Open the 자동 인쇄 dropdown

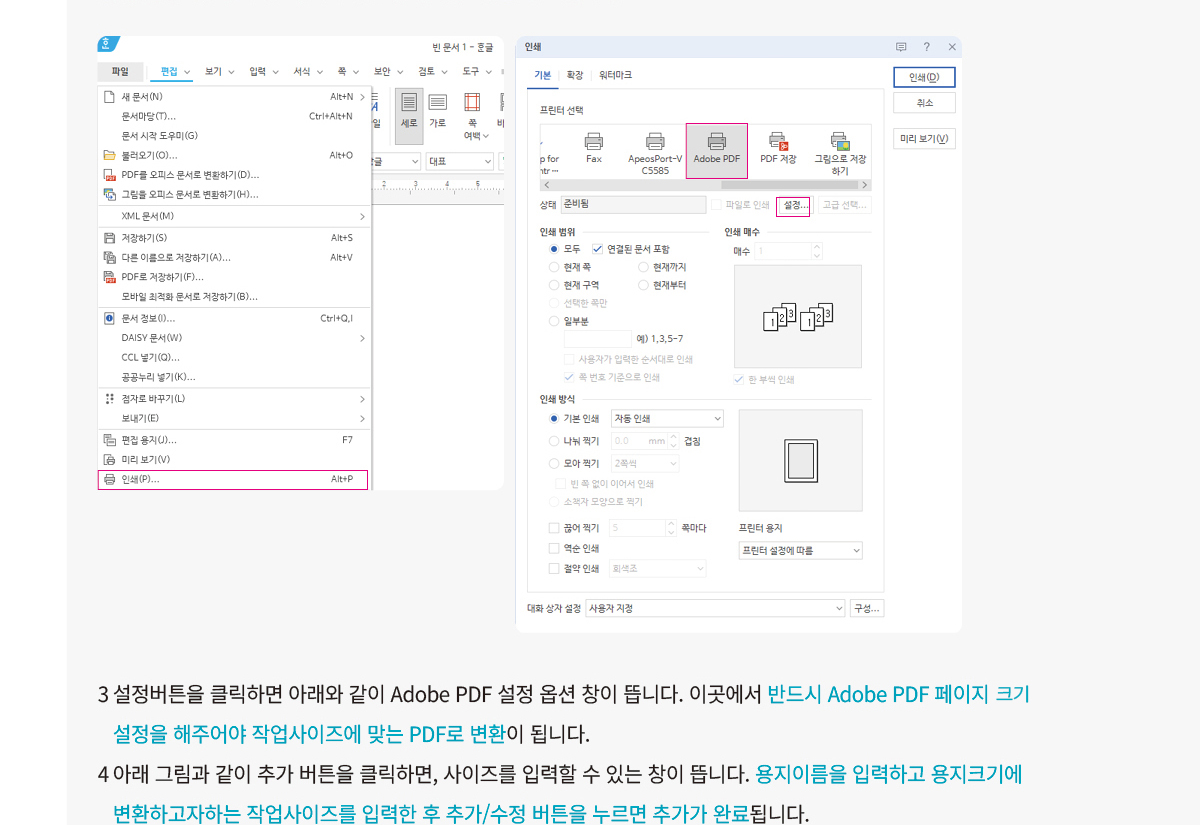click(667, 419)
